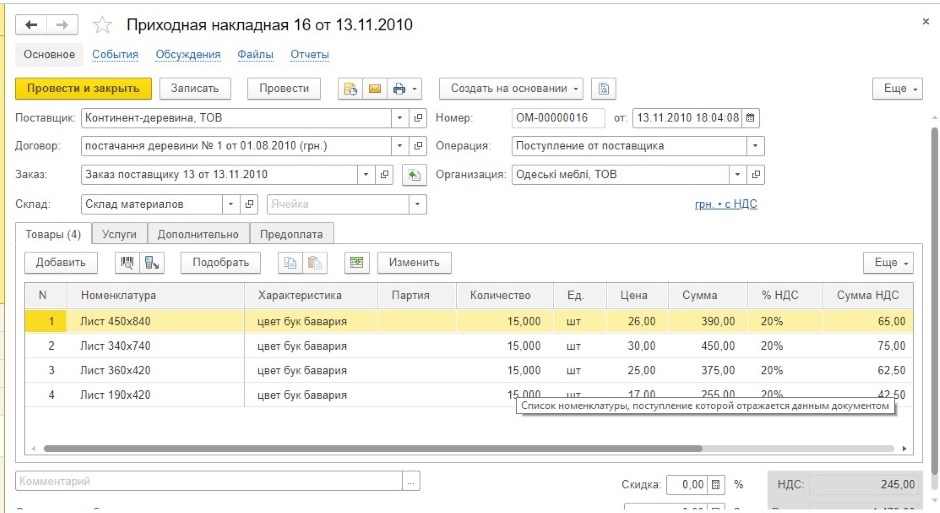Click Записать button
This screenshot has height=513, width=940.
click(195, 89)
